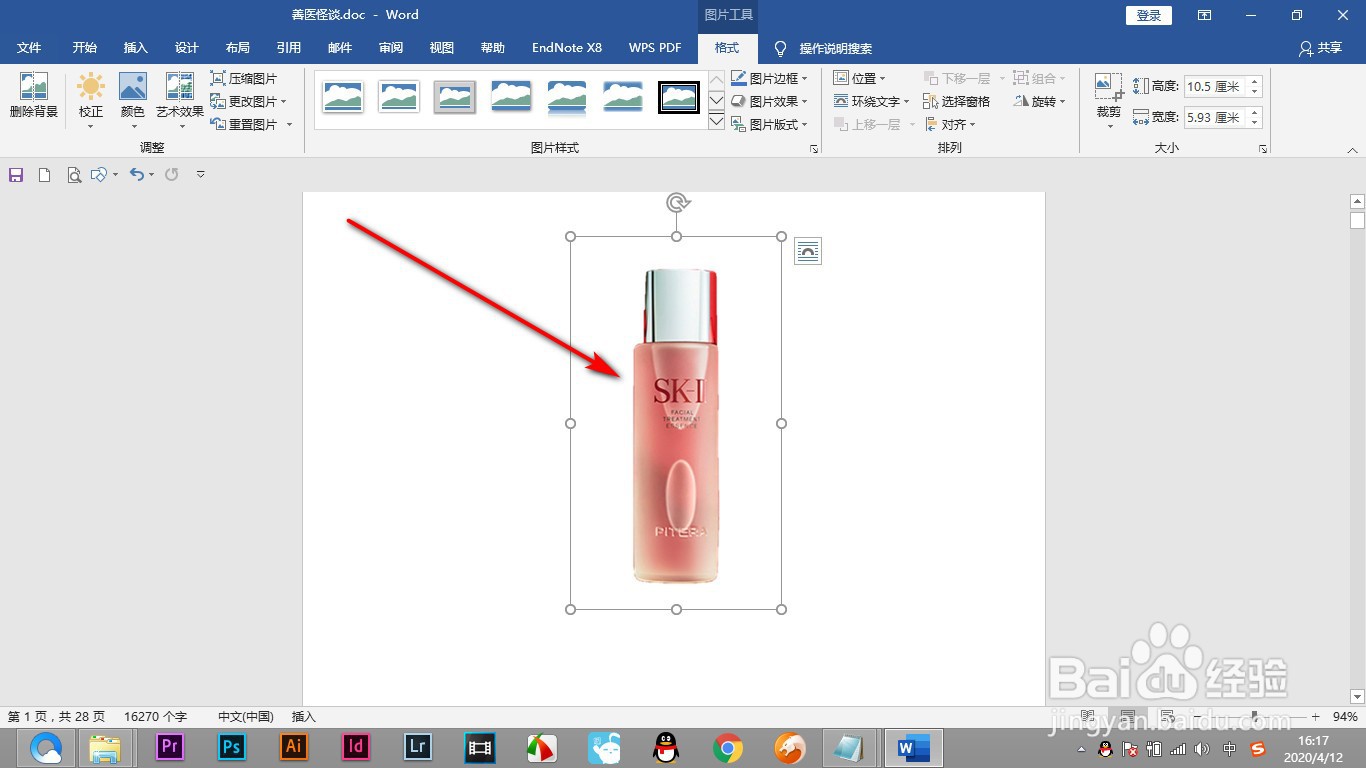Click the Print Preview icon in quick toolbar

tap(73, 175)
